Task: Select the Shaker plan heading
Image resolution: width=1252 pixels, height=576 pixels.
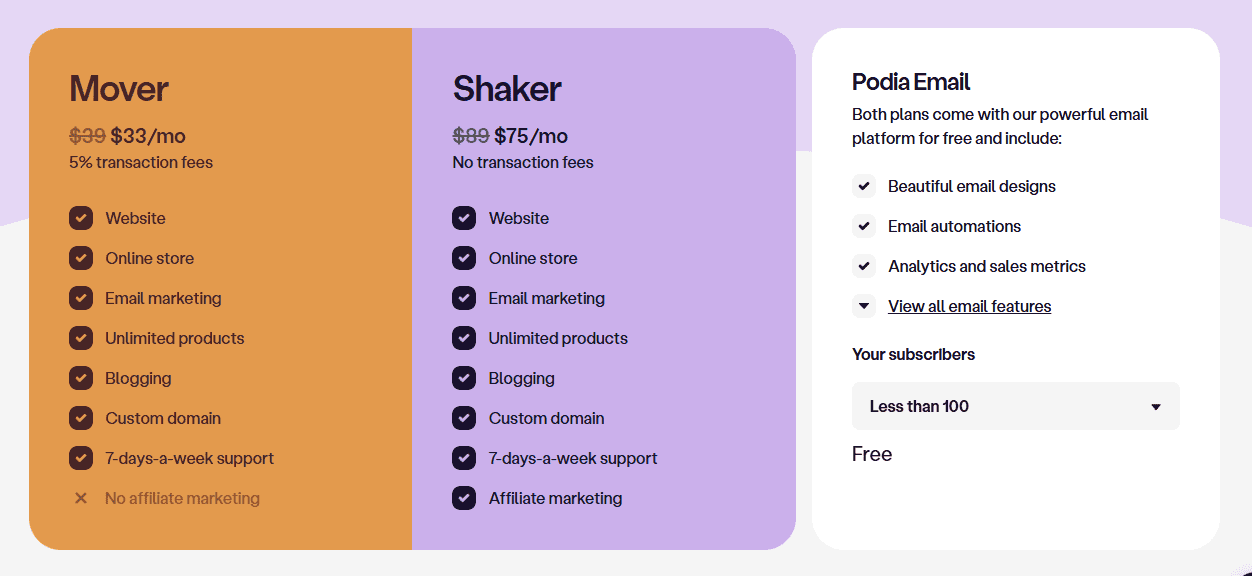Action: 507,89
